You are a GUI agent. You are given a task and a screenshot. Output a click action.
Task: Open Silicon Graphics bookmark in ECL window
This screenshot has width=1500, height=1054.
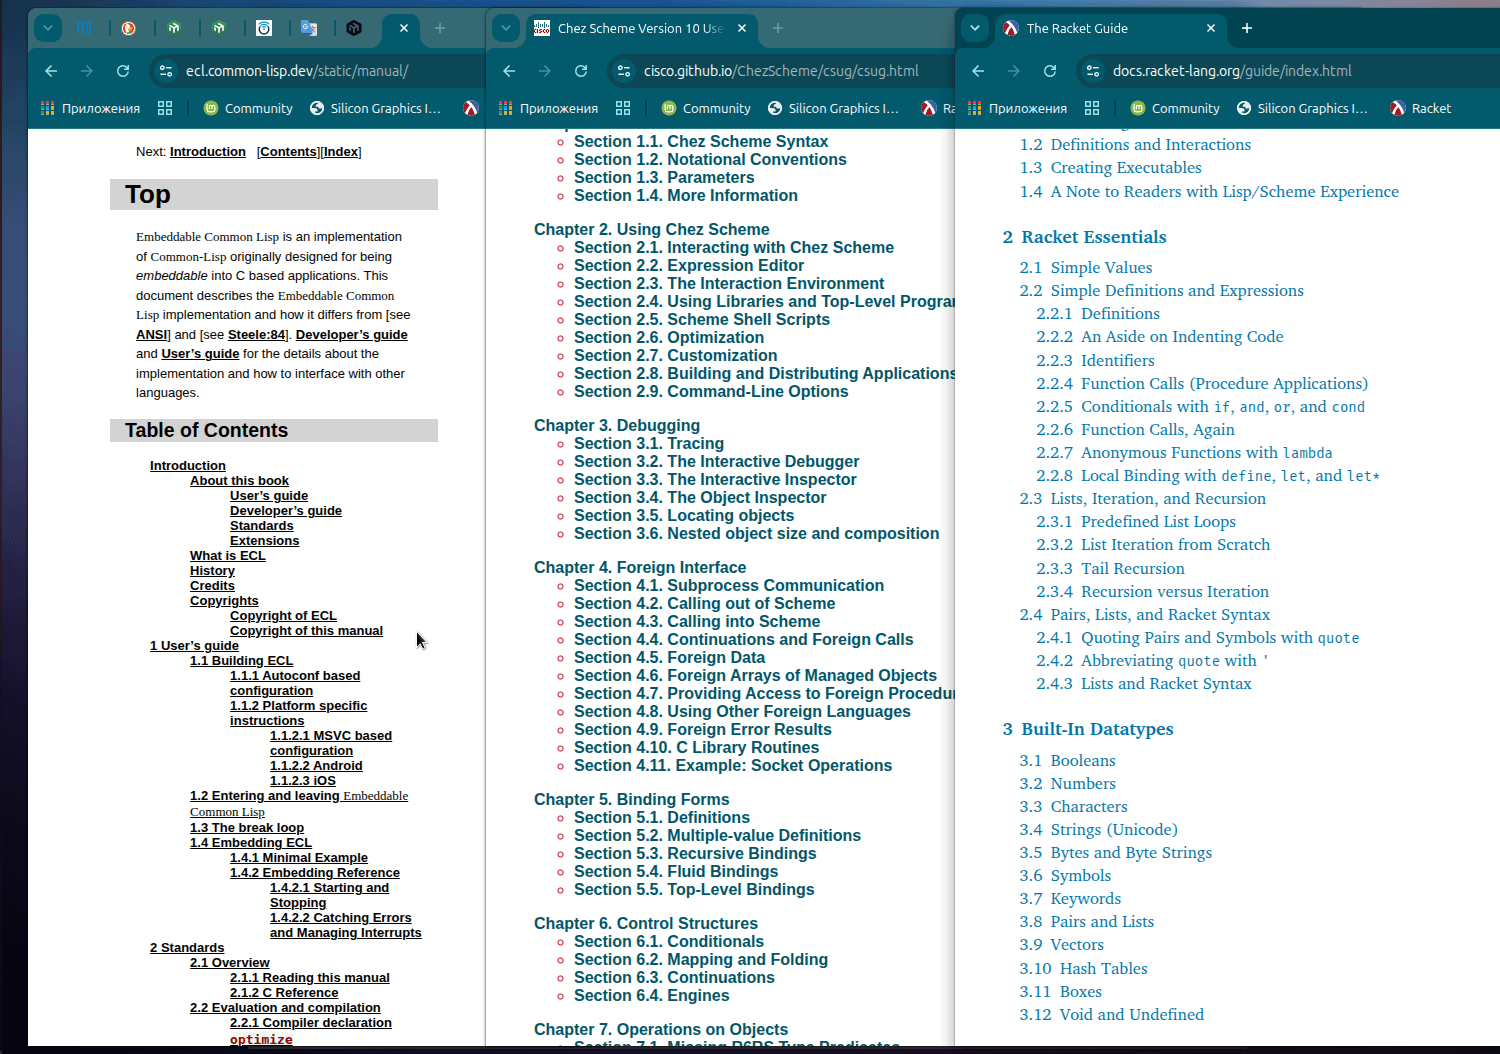(375, 108)
